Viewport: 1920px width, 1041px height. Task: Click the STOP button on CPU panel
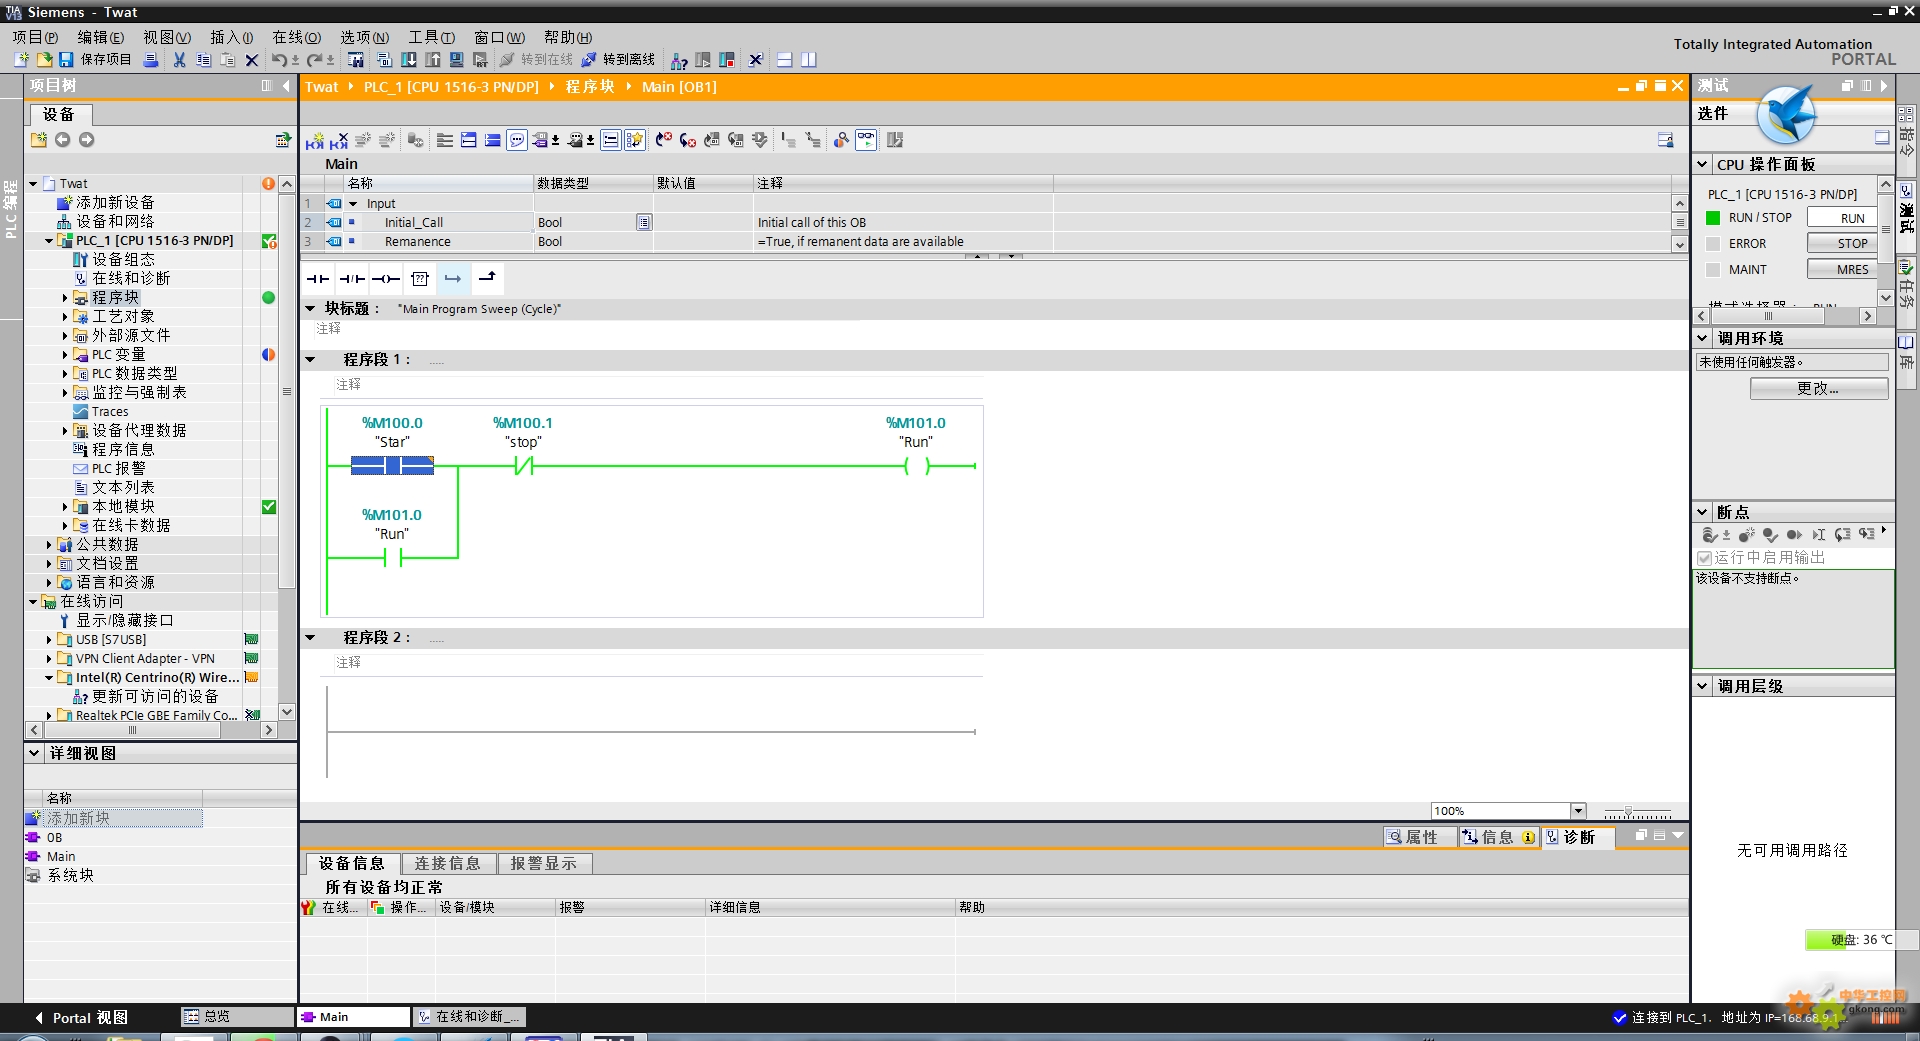(1843, 244)
